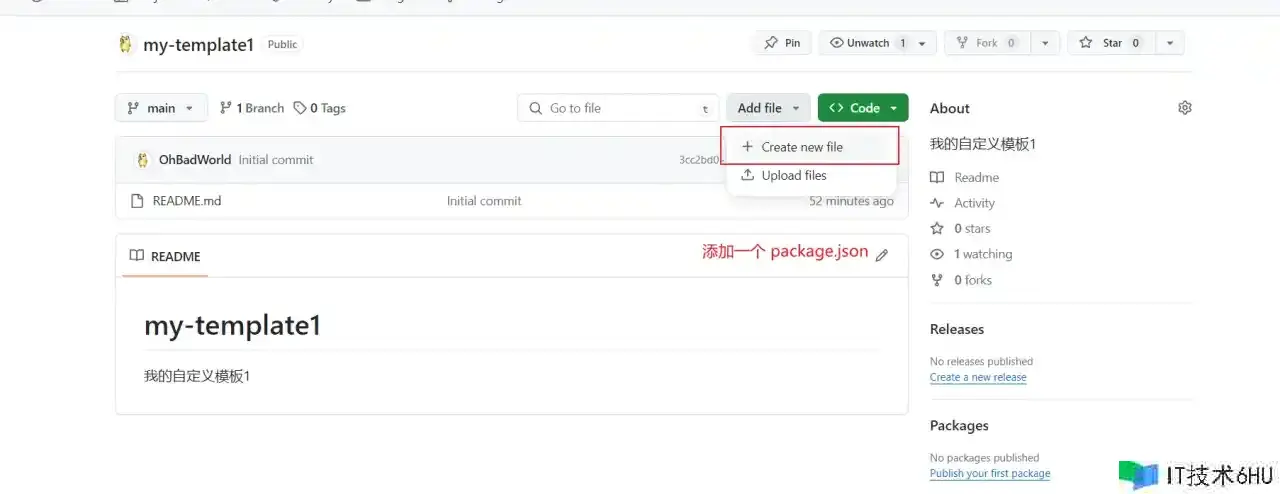
Task: Fork this repository using the Fork button
Action: [x=986, y=43]
